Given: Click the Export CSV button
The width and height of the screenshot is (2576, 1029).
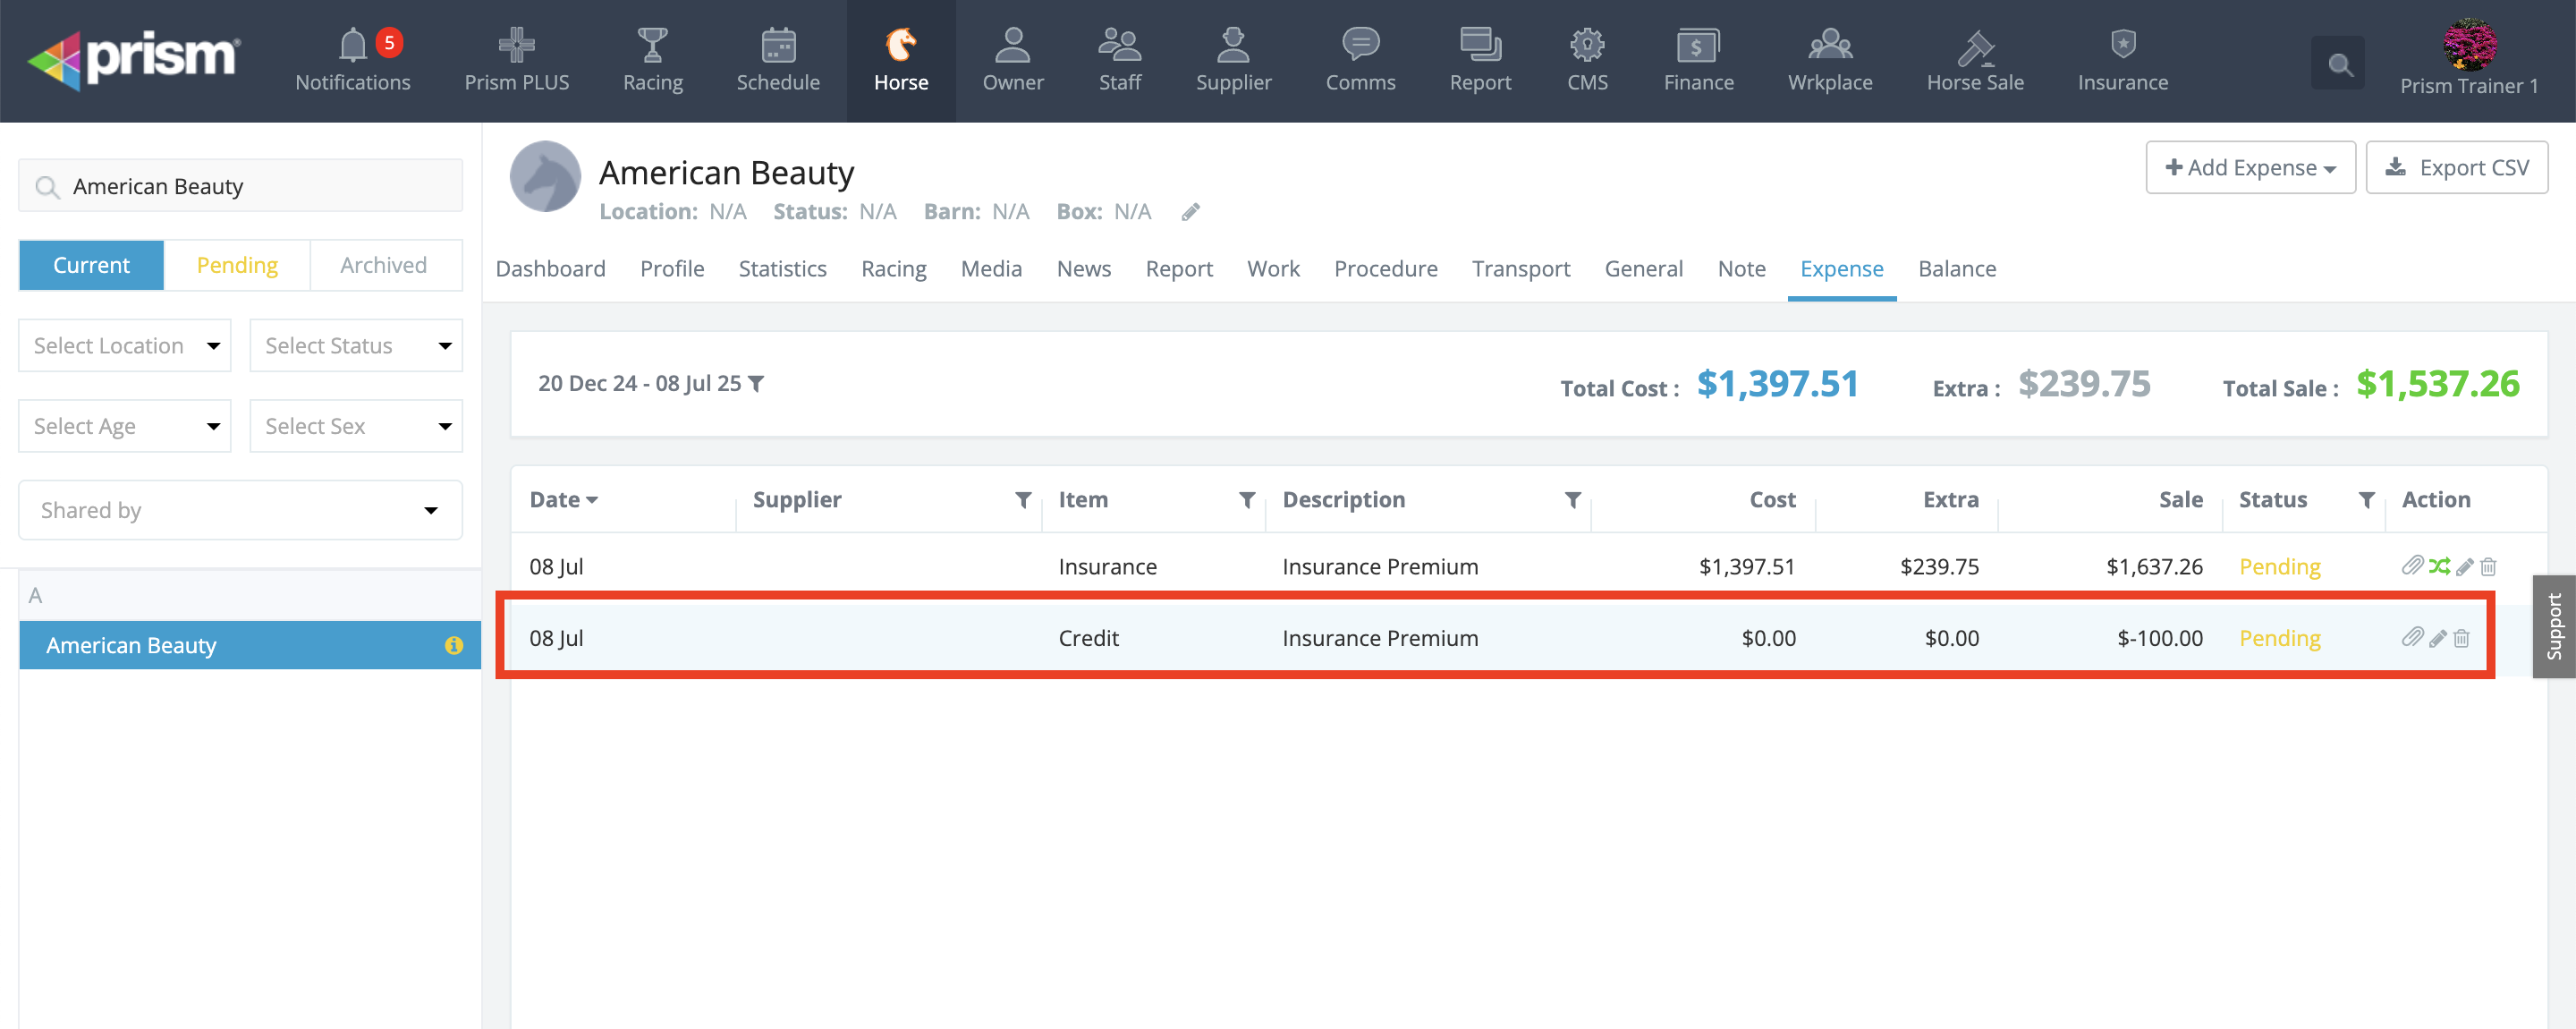Looking at the screenshot, I should [2457, 168].
